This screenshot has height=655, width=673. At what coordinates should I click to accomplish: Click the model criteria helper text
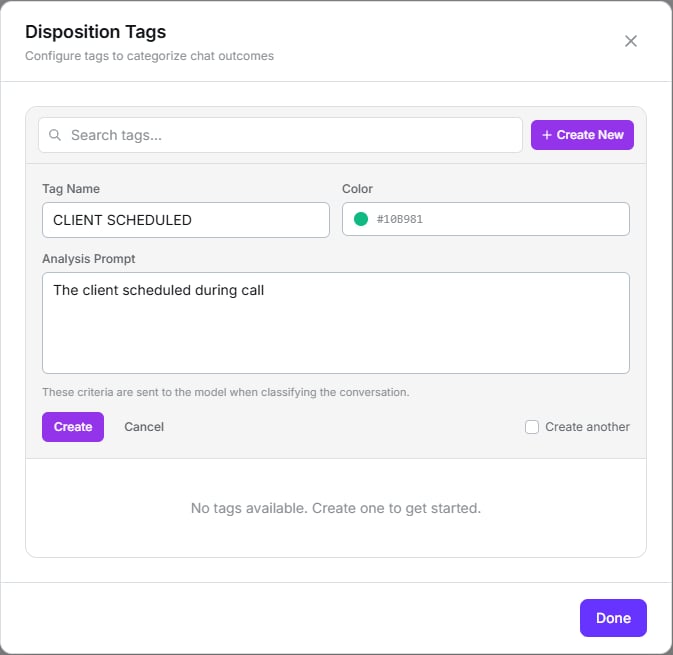coord(226,392)
